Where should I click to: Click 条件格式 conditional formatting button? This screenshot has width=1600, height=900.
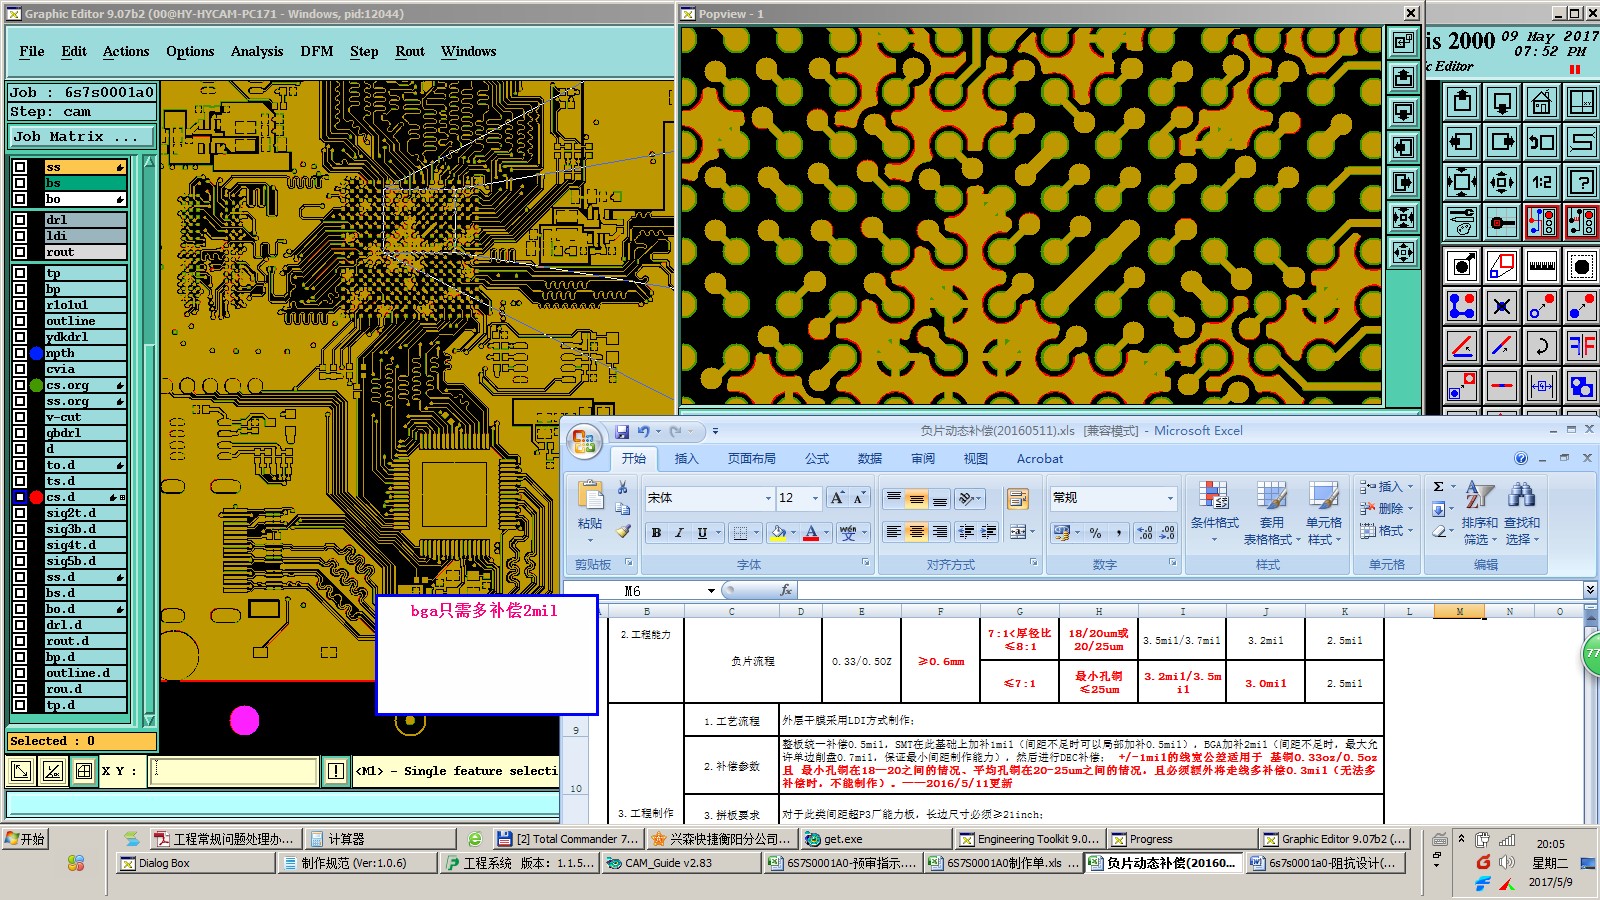pyautogui.click(x=1214, y=513)
